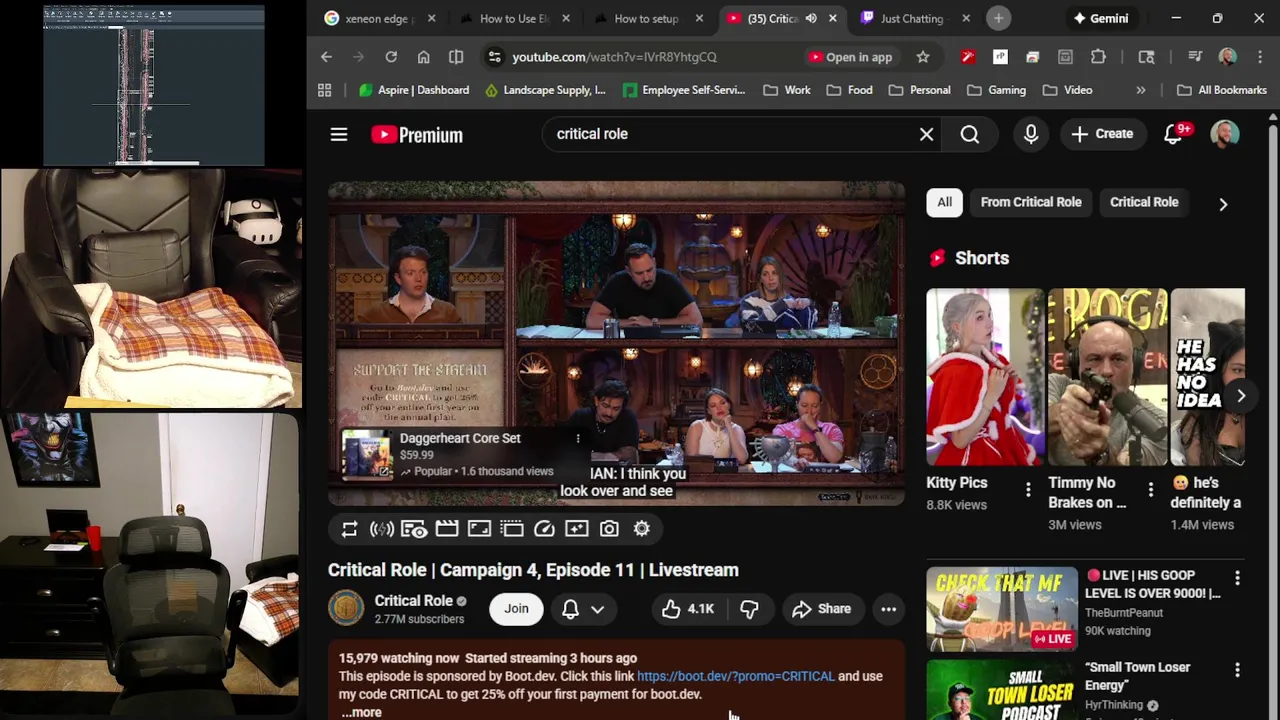
Task: Open the Work bookmarks folder
Action: pyautogui.click(x=786, y=90)
